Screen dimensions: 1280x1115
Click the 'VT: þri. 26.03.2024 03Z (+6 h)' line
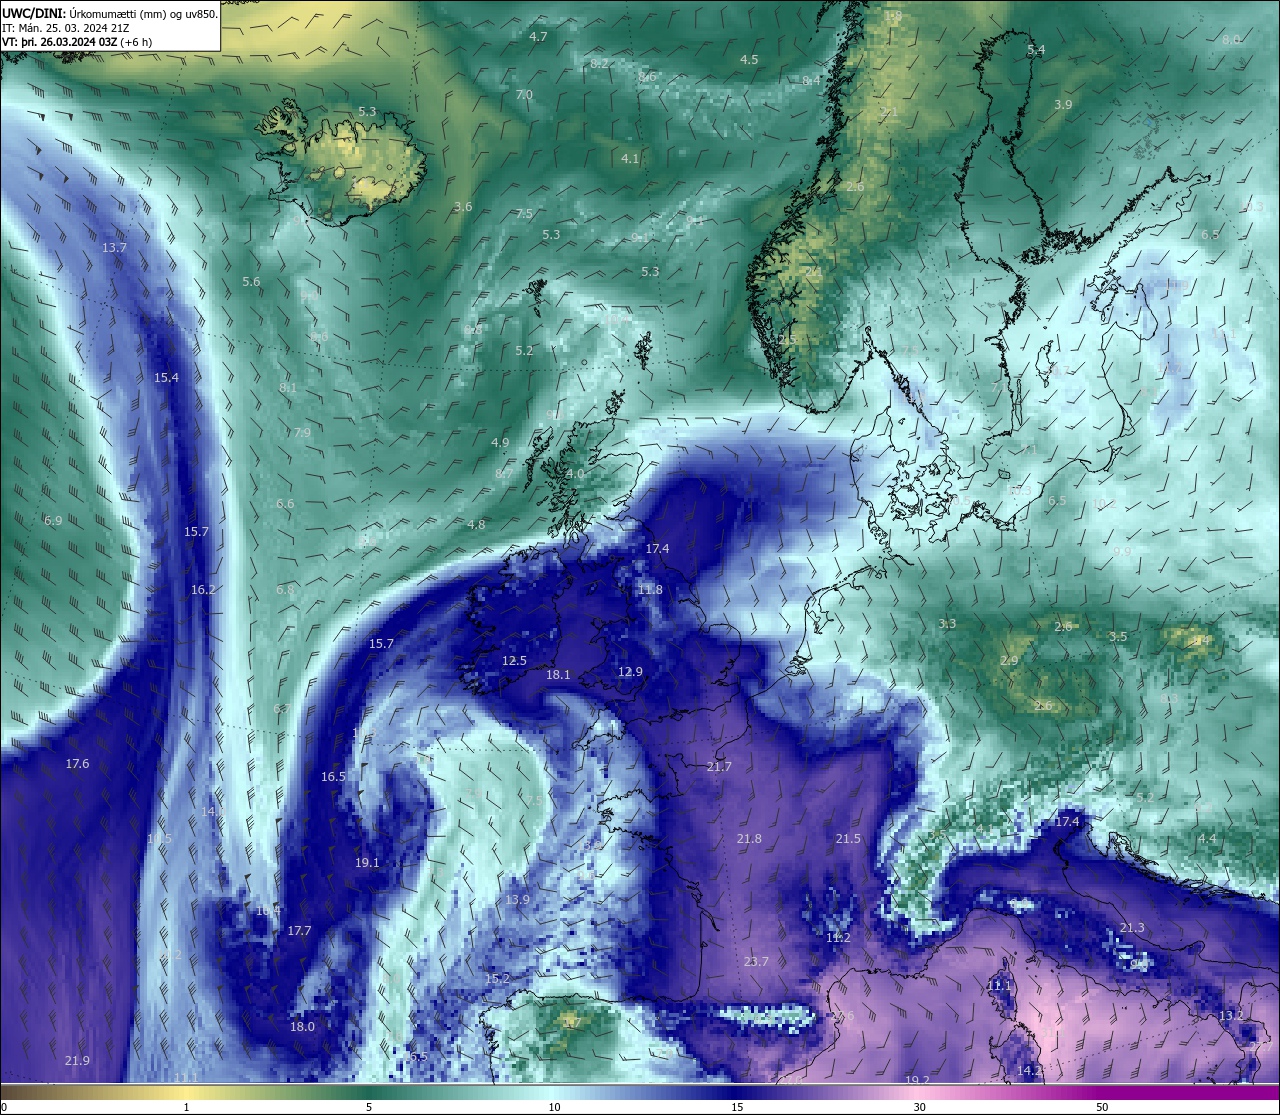(77, 42)
